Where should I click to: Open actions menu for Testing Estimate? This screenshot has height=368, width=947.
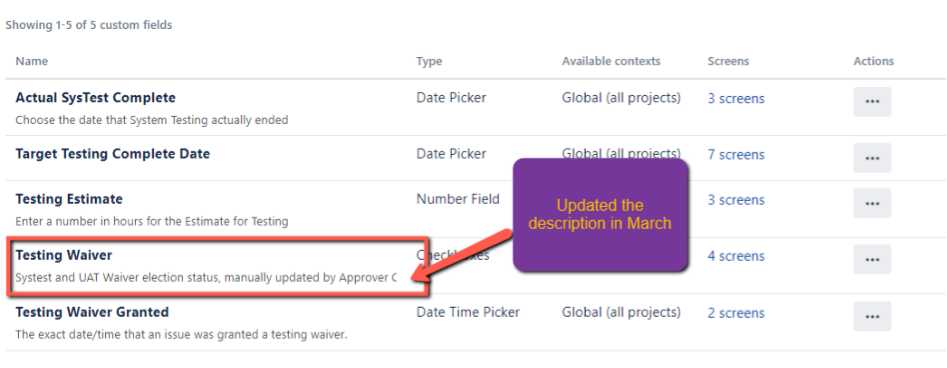tap(872, 203)
